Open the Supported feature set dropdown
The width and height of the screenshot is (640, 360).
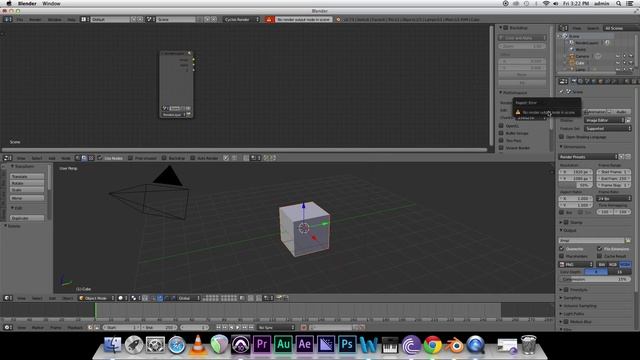pos(608,129)
